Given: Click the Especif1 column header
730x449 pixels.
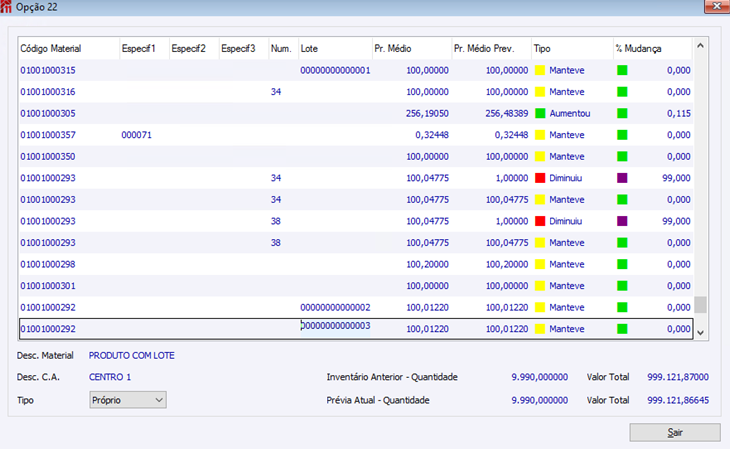Looking at the screenshot, I should click(144, 48).
